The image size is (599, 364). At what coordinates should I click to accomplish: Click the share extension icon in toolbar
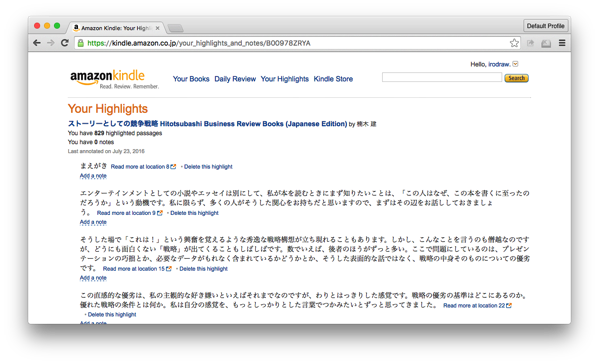coord(530,43)
